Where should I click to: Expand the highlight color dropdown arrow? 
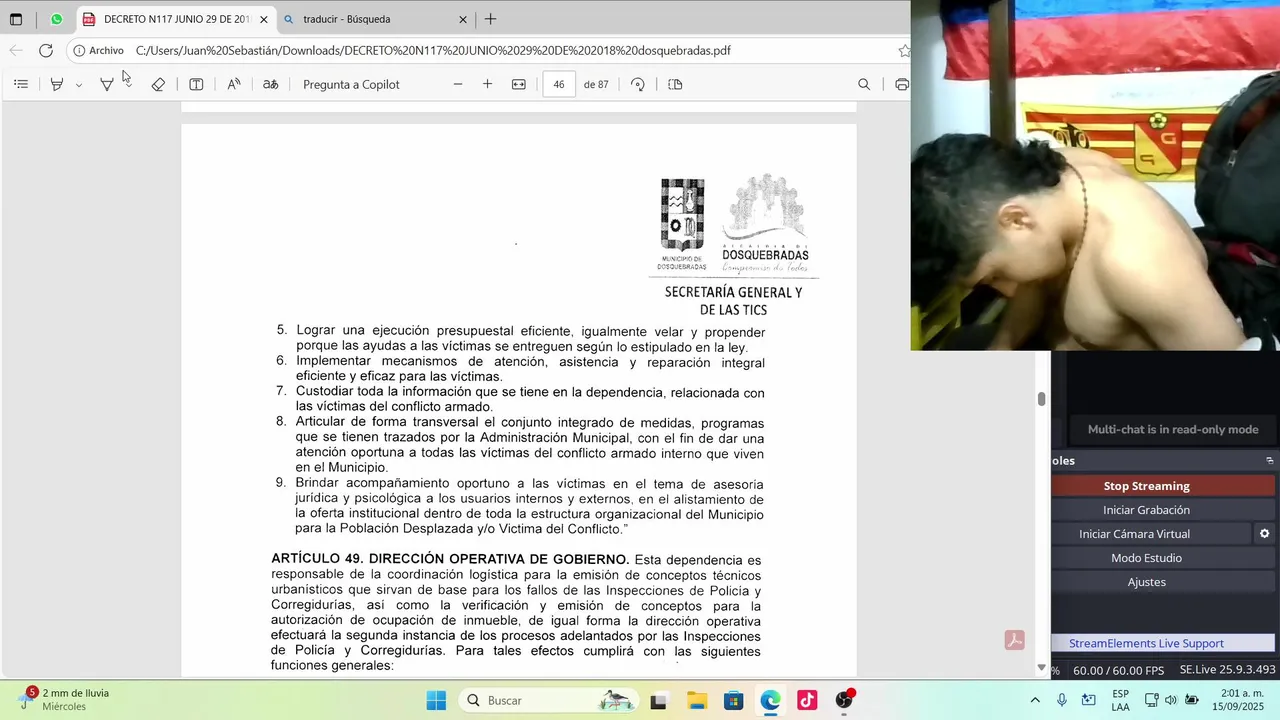click(x=79, y=85)
